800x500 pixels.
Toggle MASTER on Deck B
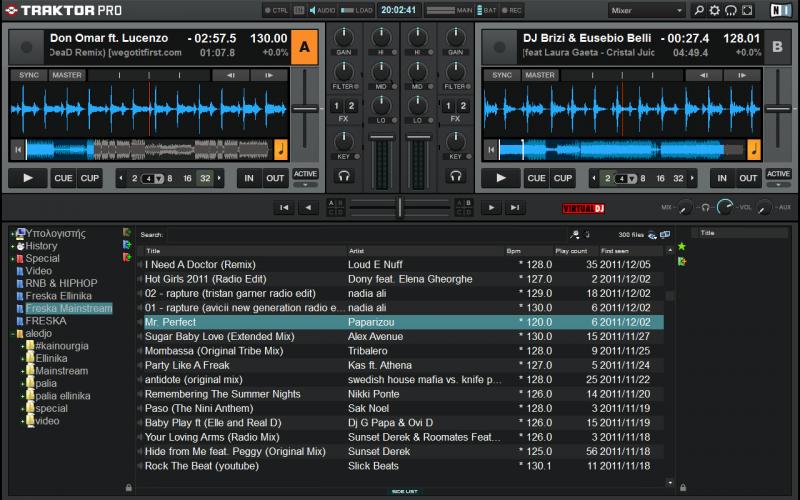[x=539, y=75]
